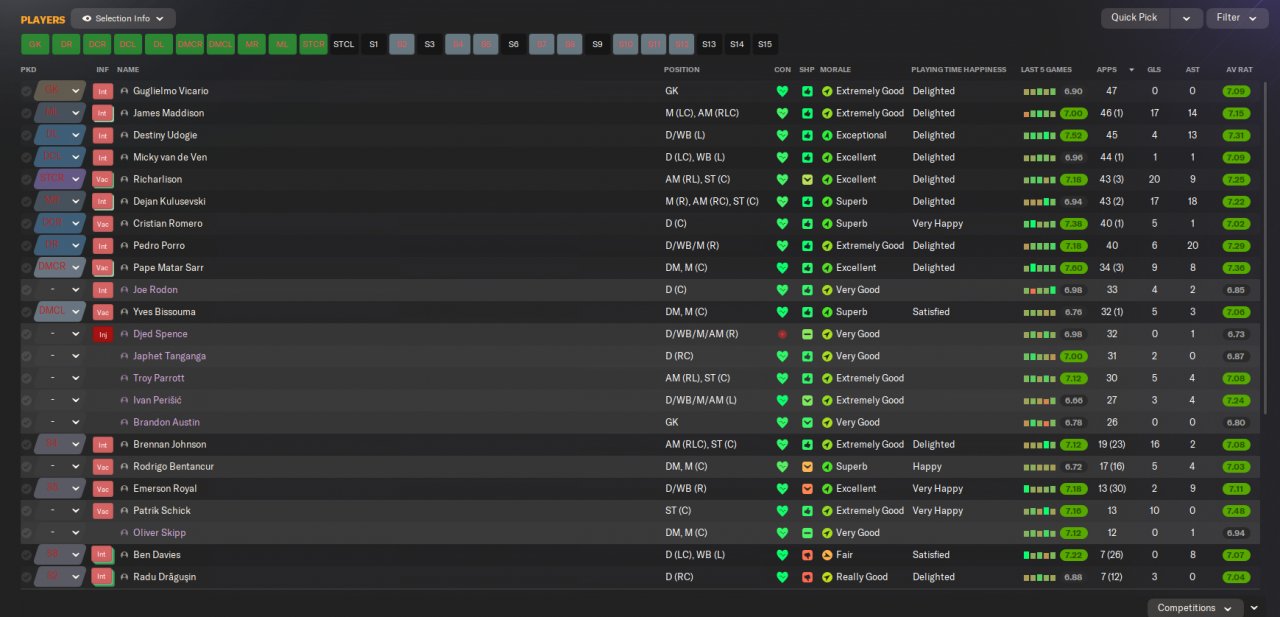
Task: Click the Quick Pick button
Action: click(1135, 18)
